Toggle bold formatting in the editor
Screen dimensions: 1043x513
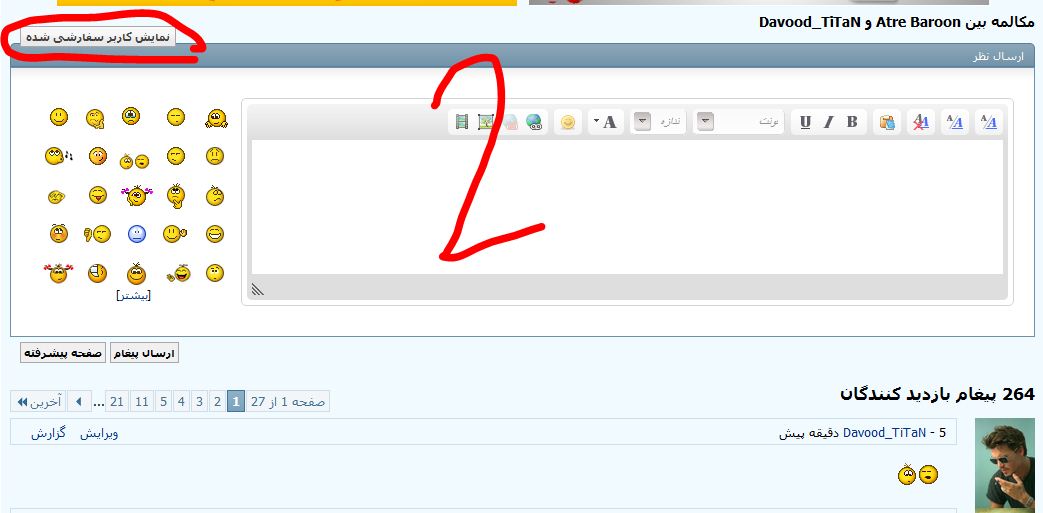(852, 122)
